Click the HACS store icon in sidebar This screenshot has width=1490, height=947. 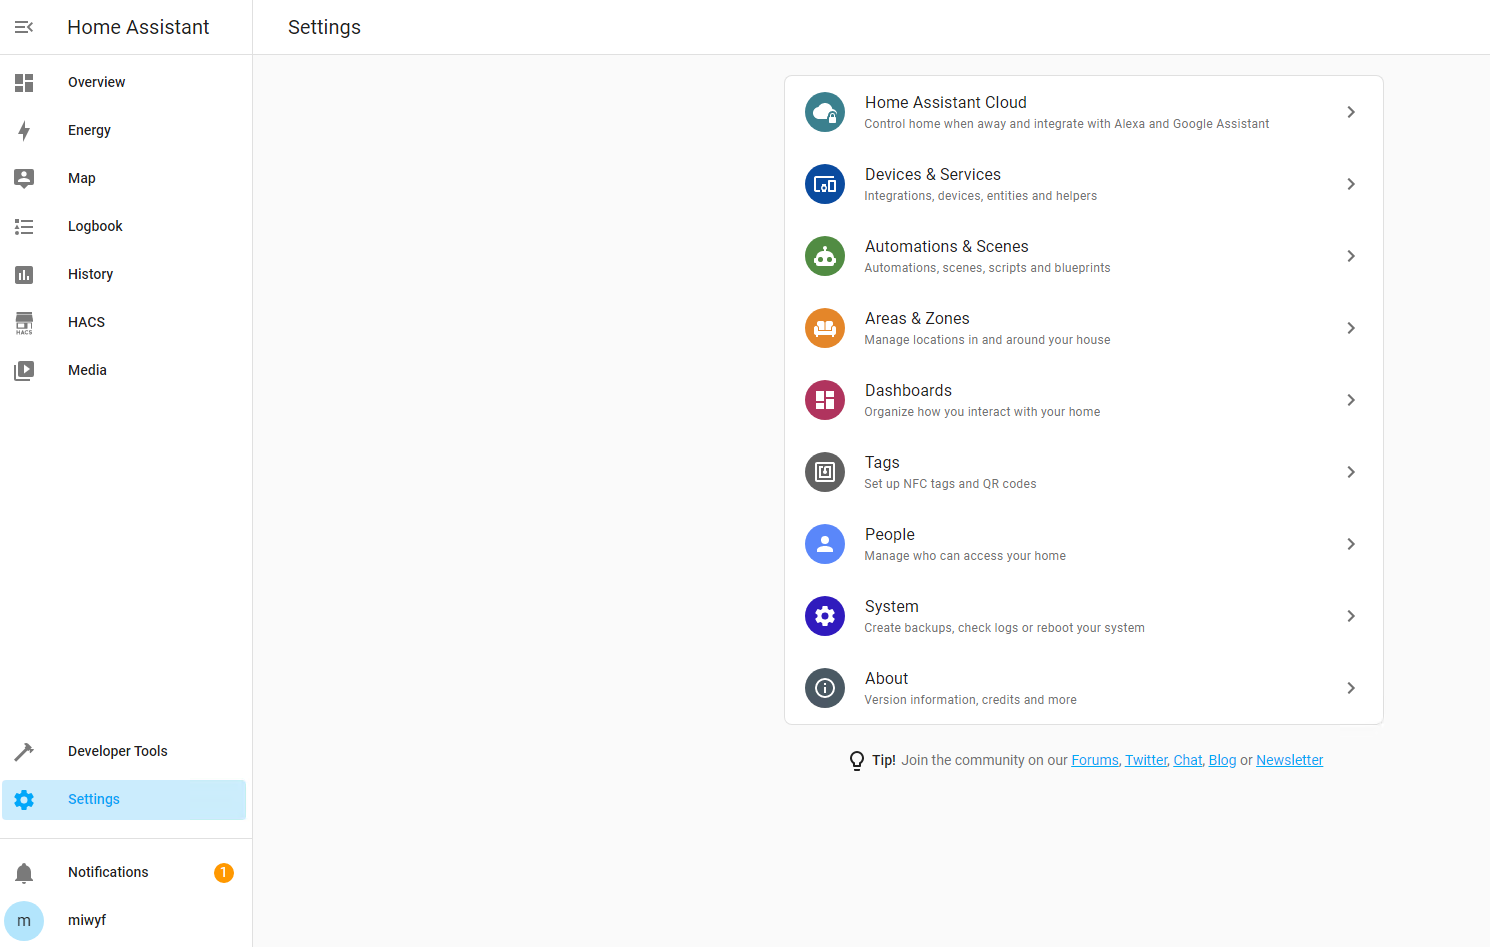click(x=24, y=322)
